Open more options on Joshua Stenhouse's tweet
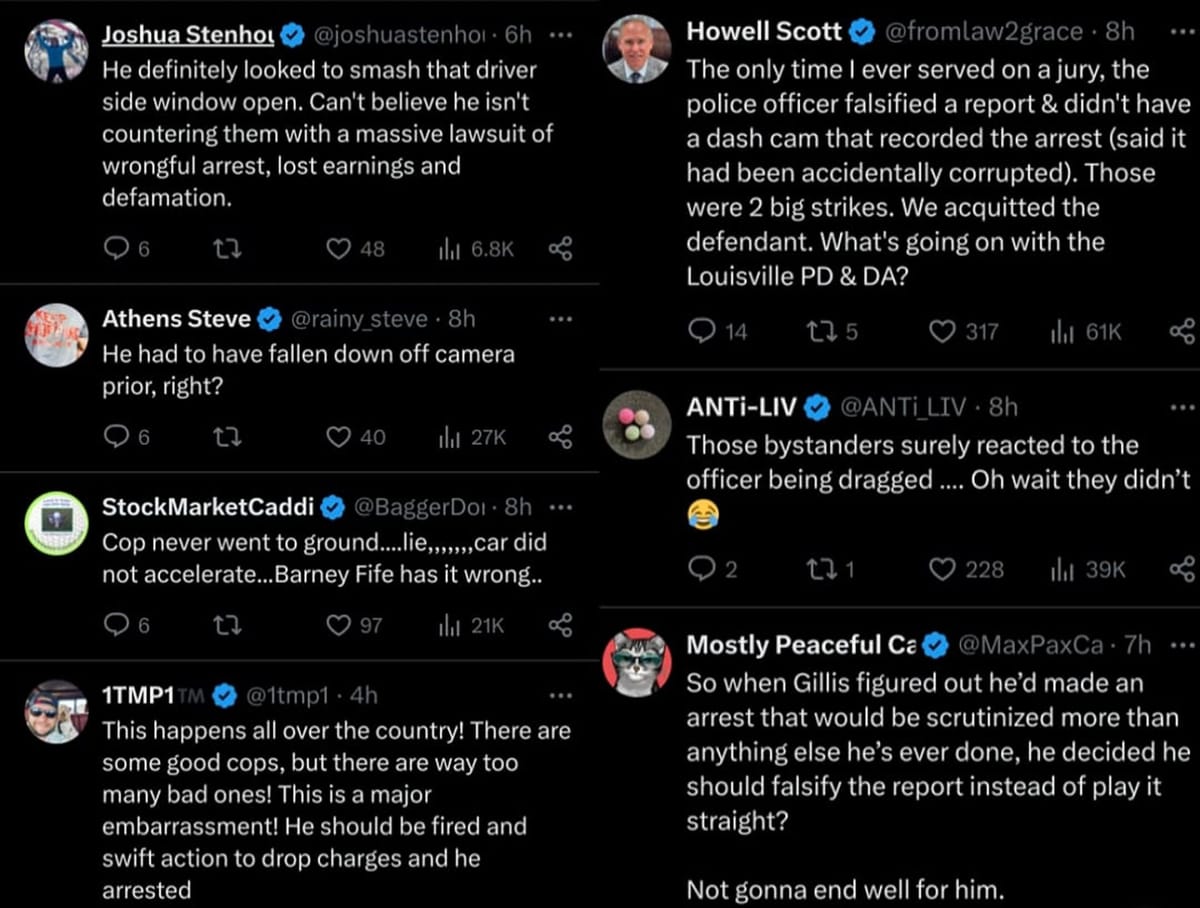1200x908 pixels. click(561, 33)
